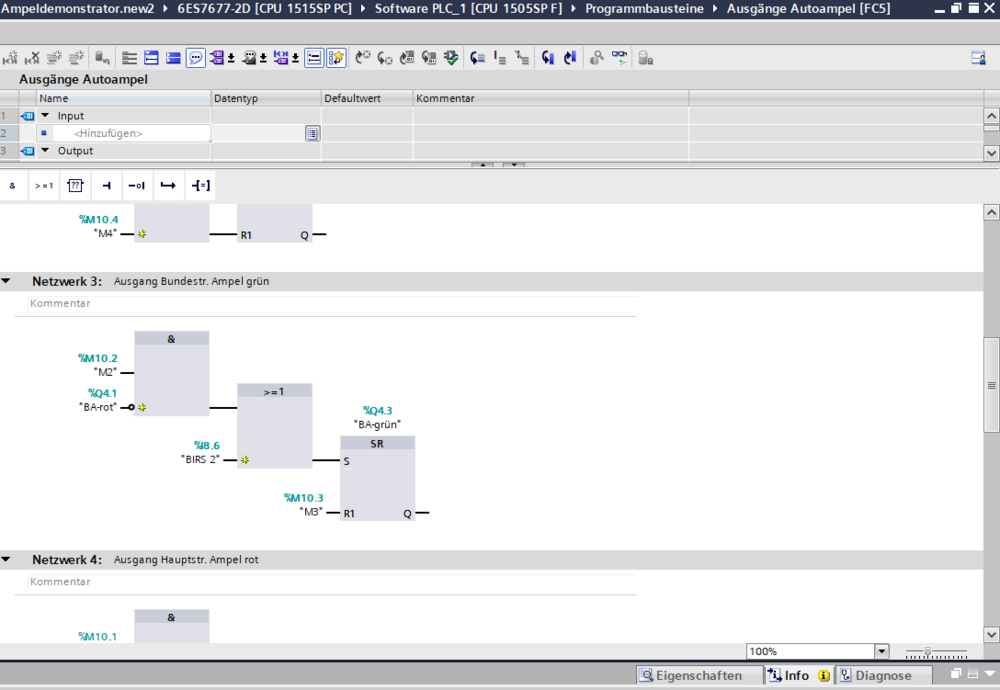Insert an AND box from favorites bar
Screen dimensions: 1000x690
(x=12, y=185)
